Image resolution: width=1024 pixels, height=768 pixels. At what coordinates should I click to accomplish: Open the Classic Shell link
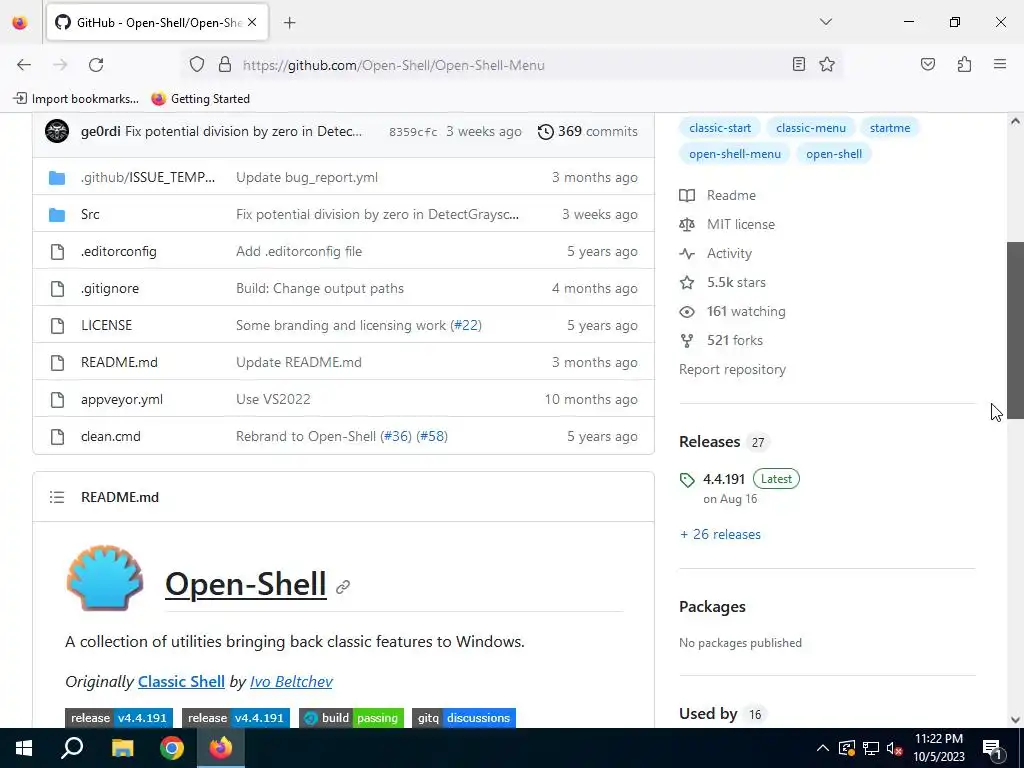tap(181, 681)
